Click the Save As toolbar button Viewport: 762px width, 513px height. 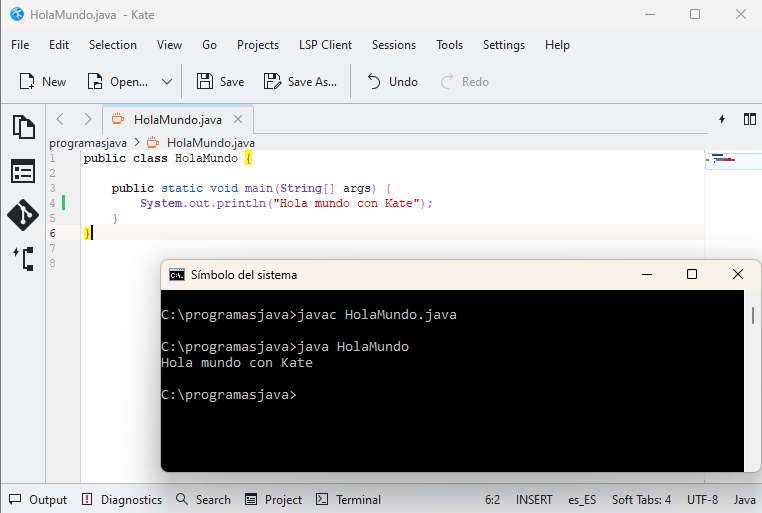click(x=300, y=82)
